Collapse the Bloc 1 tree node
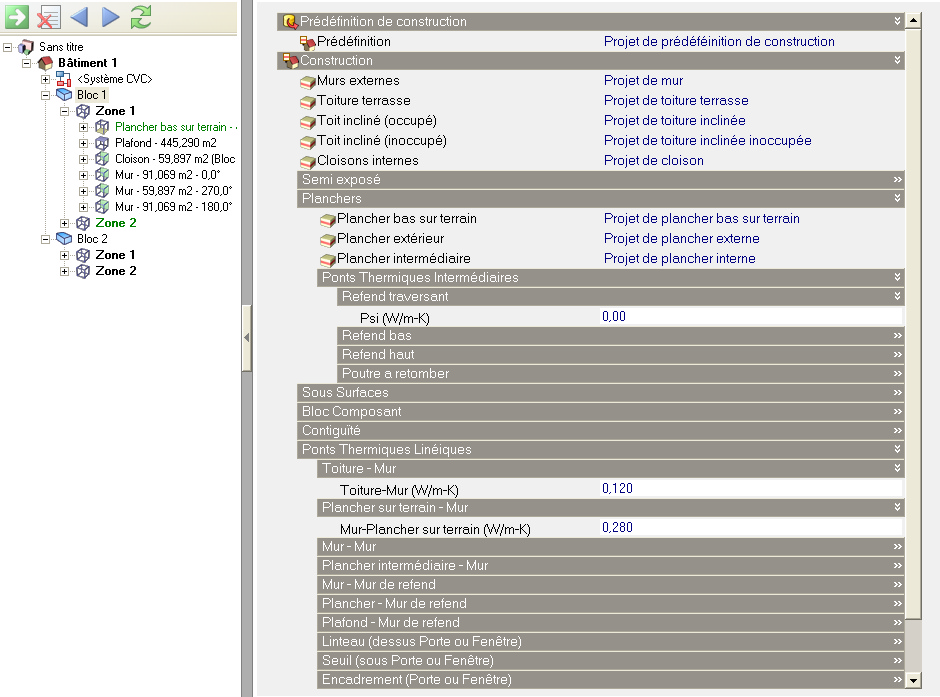This screenshot has height=697, width=940. pyautogui.click(x=46, y=95)
